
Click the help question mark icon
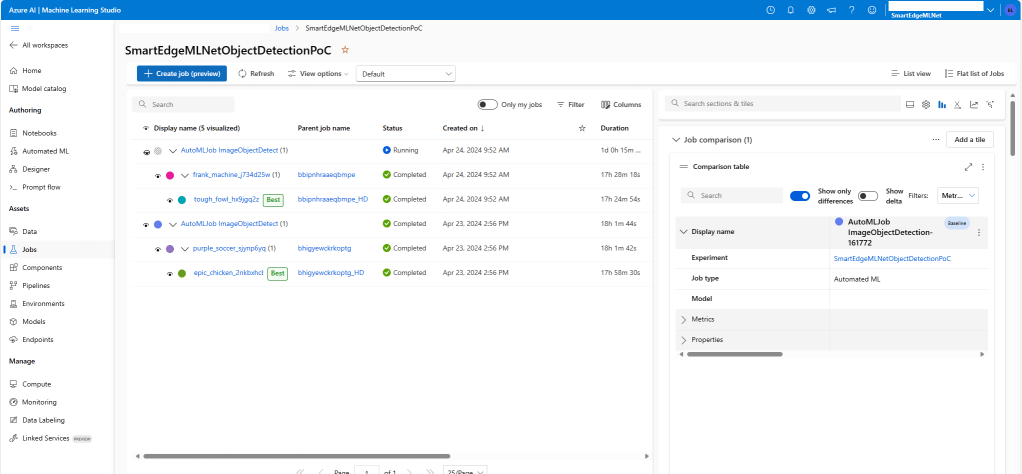coord(851,10)
